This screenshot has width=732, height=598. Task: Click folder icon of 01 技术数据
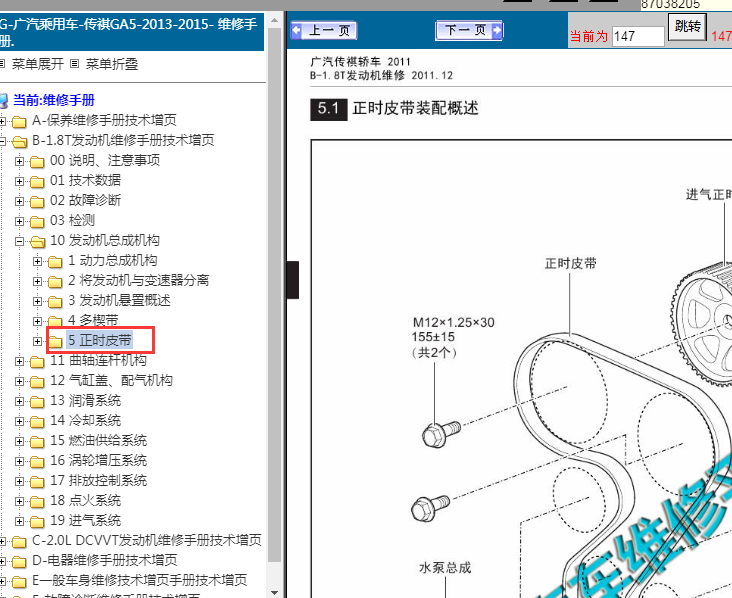(x=37, y=182)
